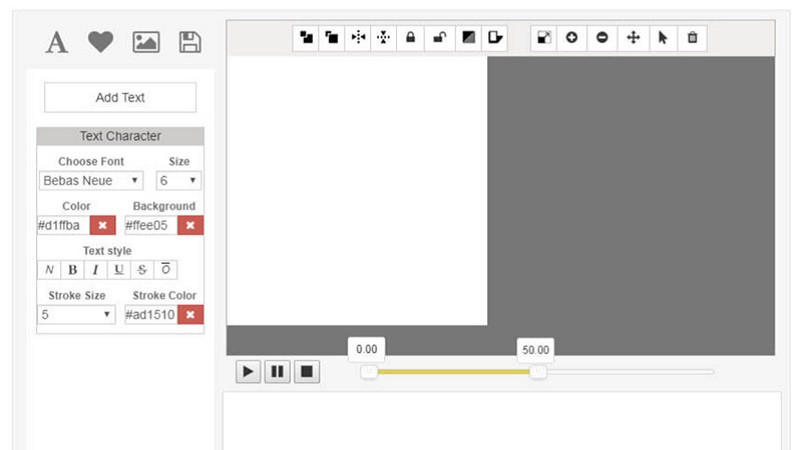Open the text tool tab (A icon)
Image resolution: width=800 pixels, height=450 pixels.
point(57,42)
